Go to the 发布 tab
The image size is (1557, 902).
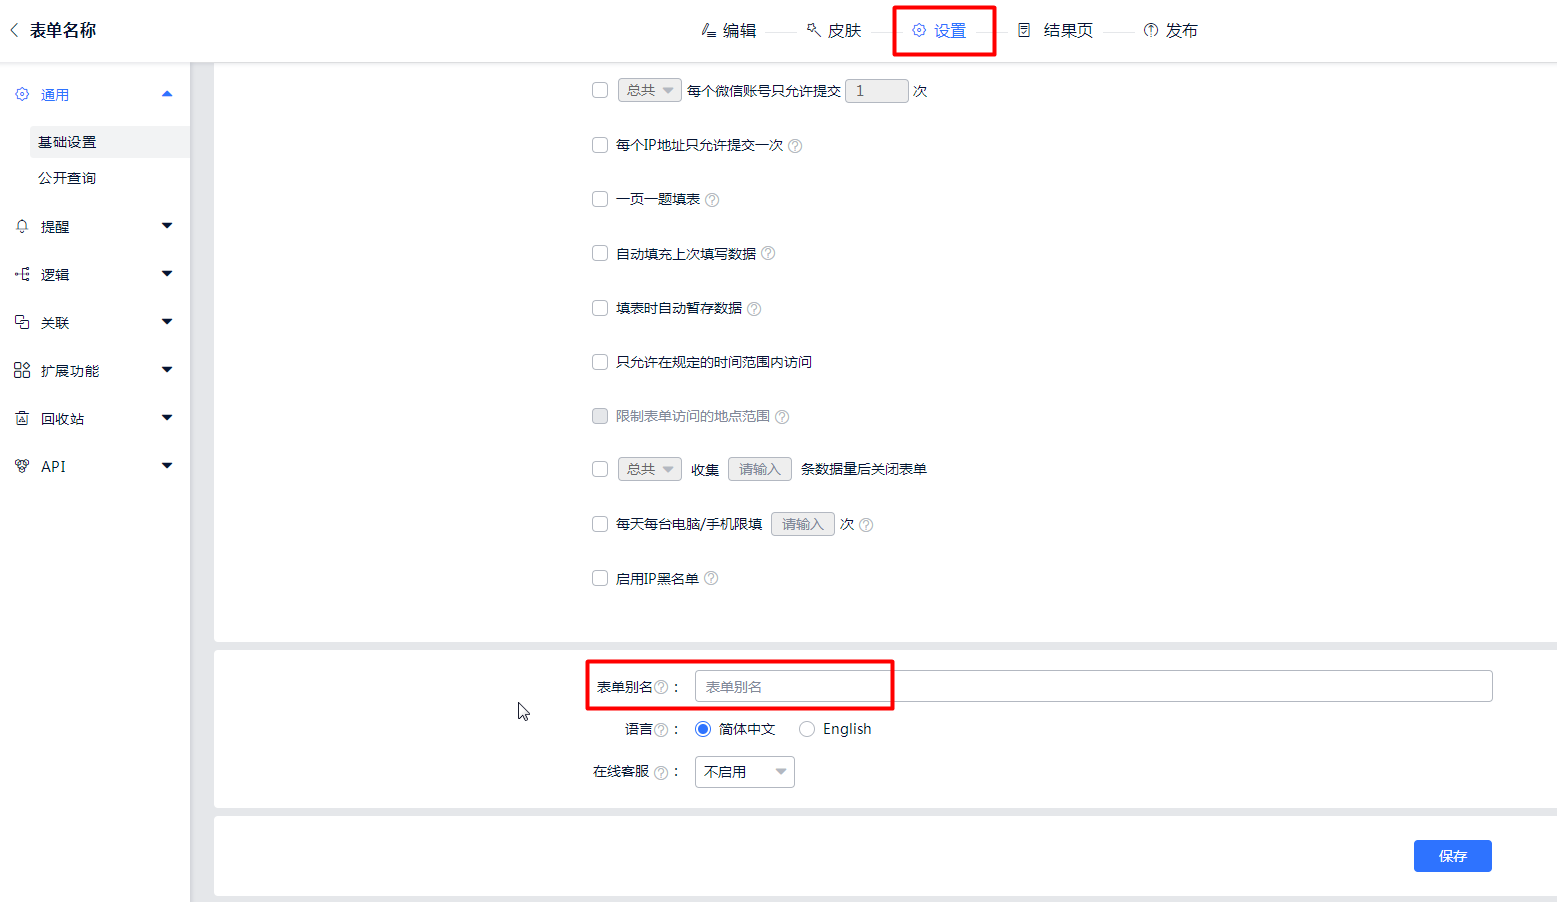(x=1170, y=31)
